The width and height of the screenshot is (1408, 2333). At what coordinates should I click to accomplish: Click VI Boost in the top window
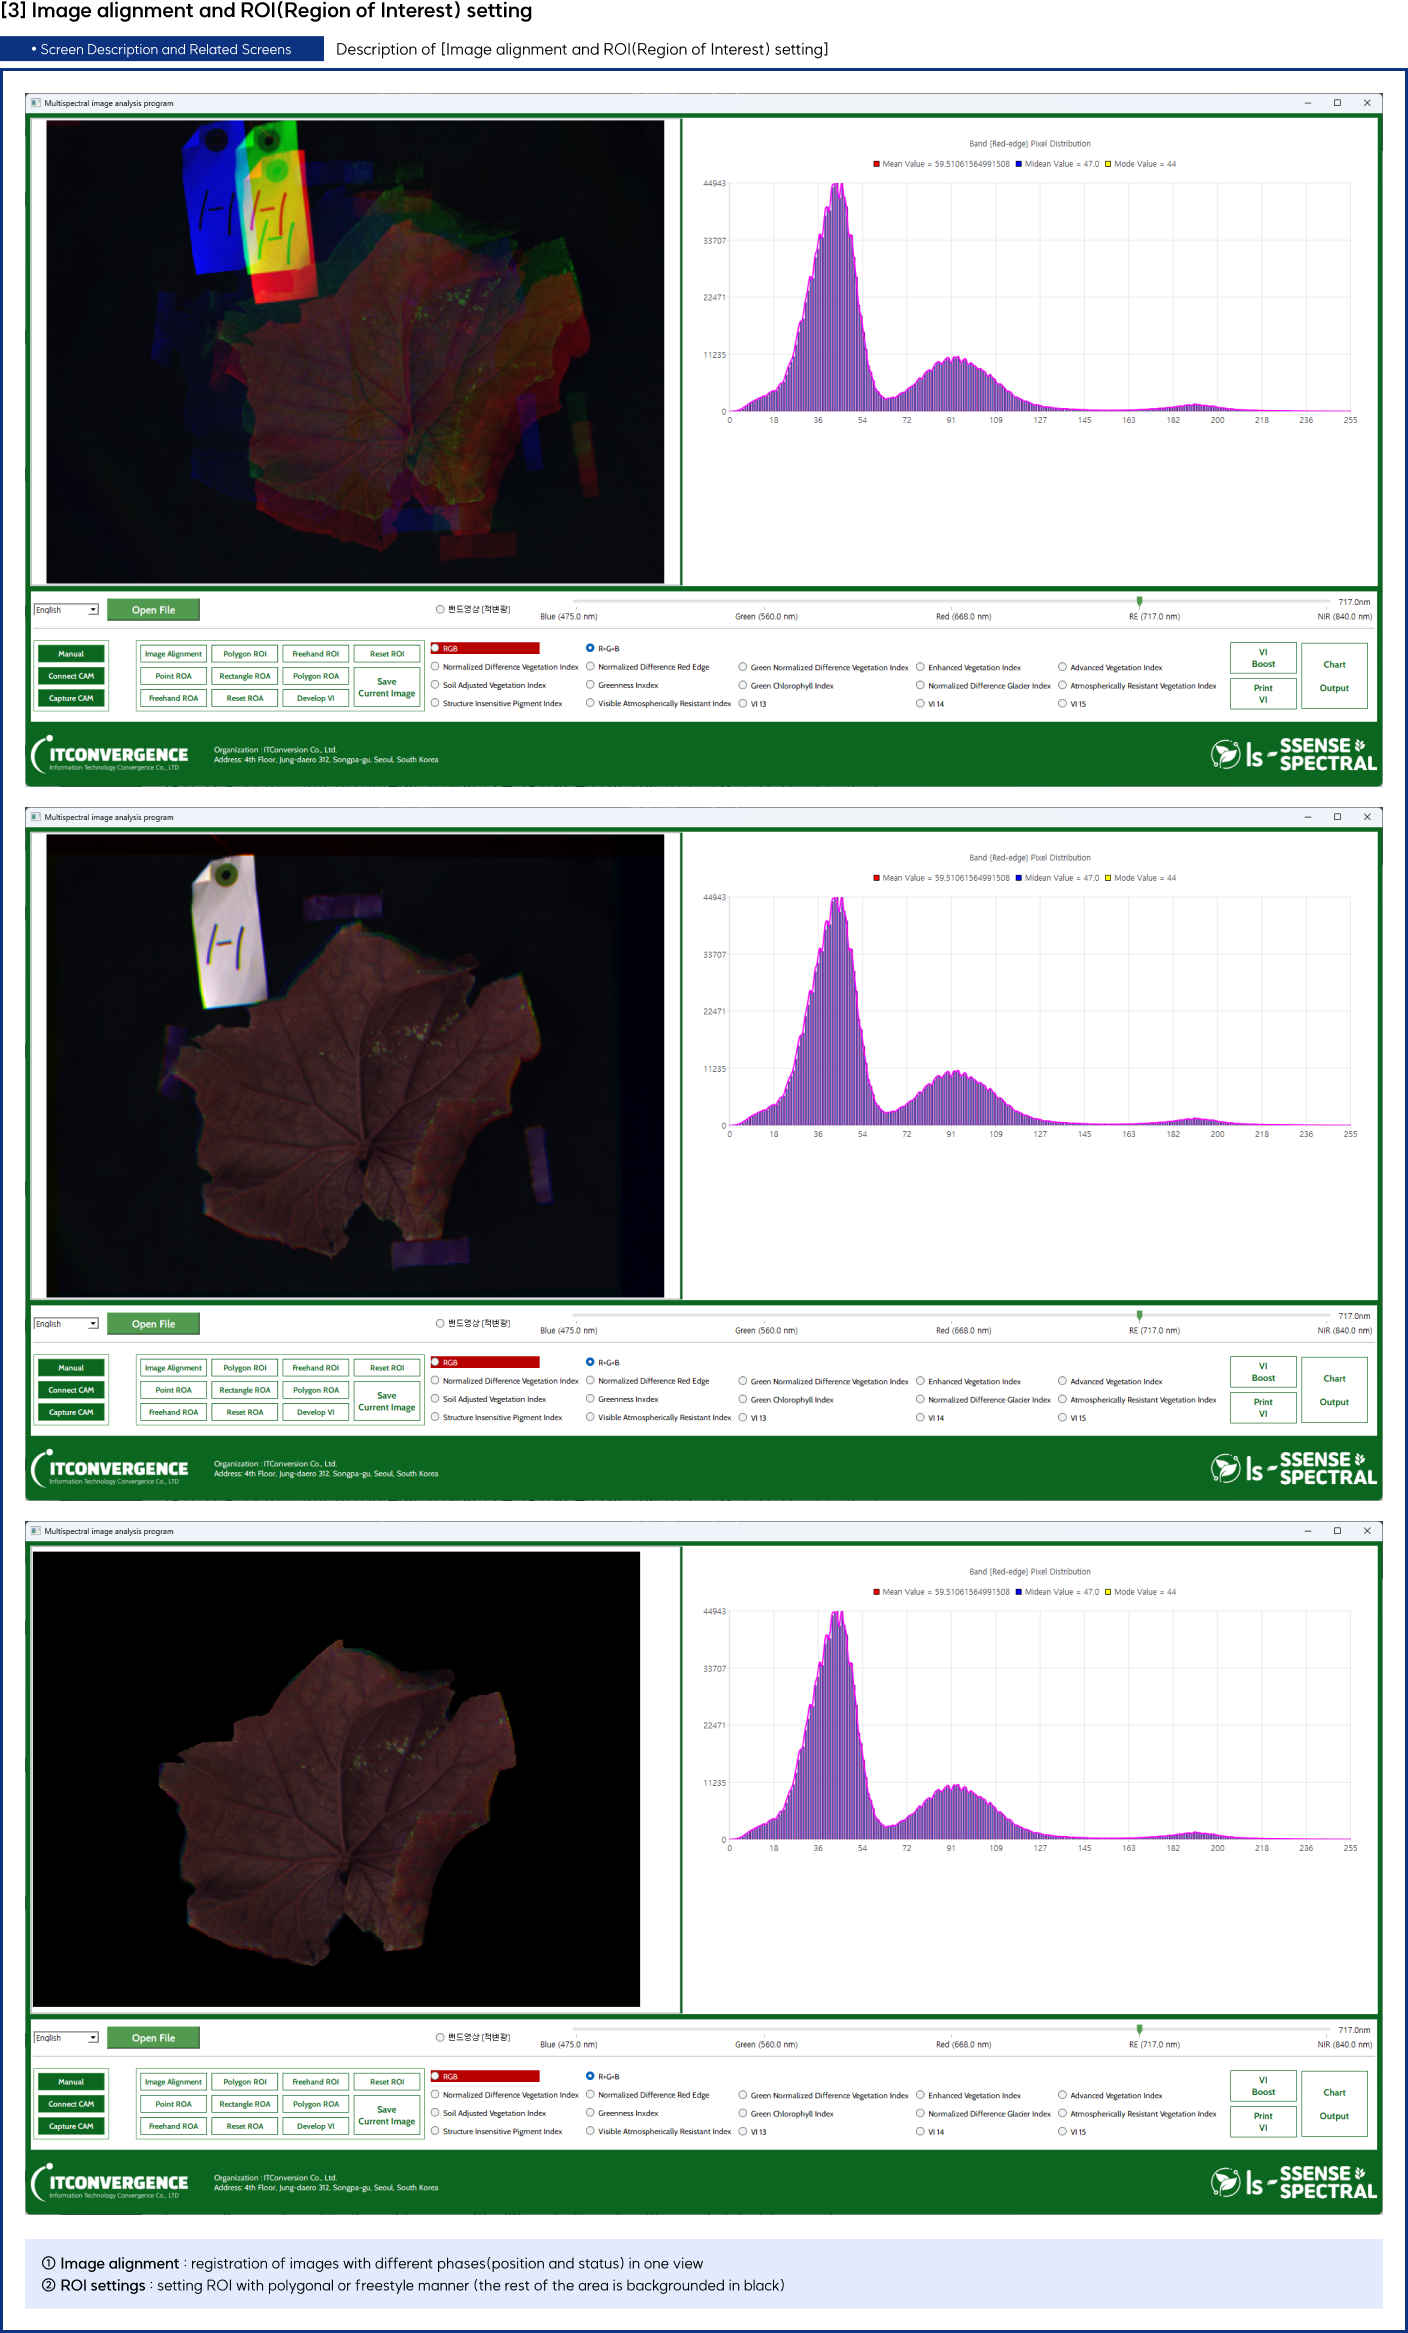[x=1263, y=658]
